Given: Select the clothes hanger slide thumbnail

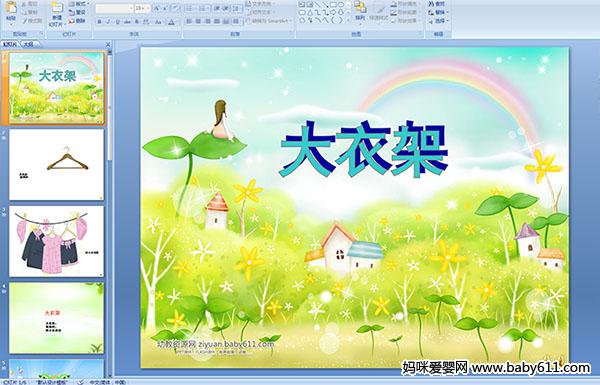Looking at the screenshot, I should click(57, 165).
